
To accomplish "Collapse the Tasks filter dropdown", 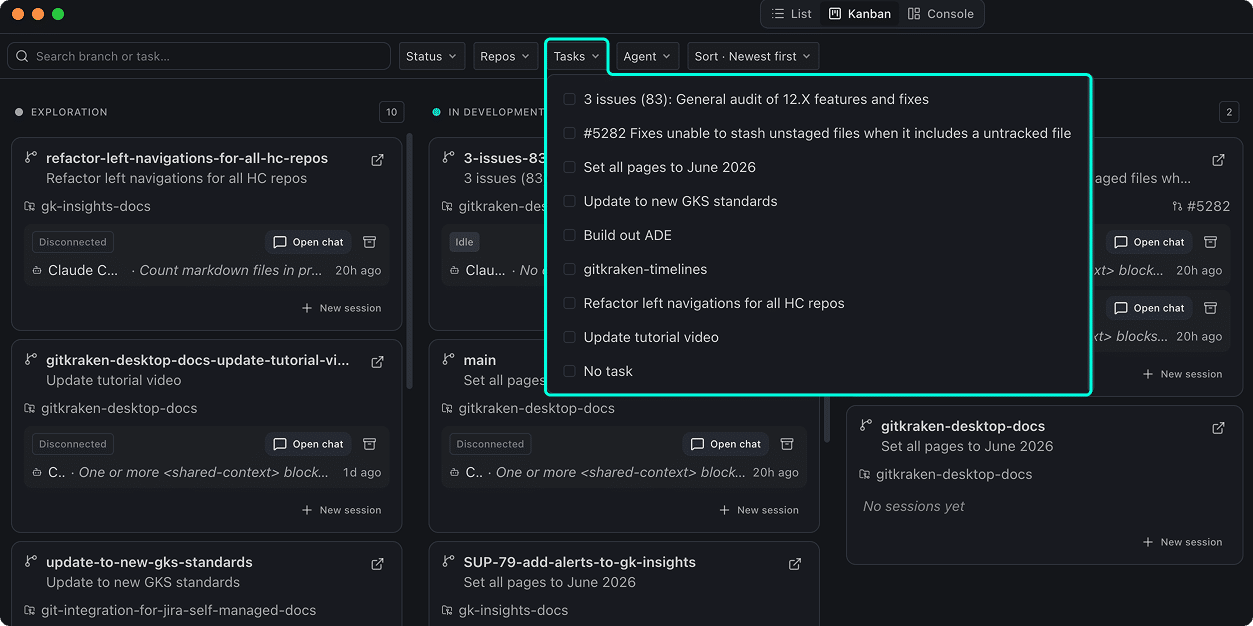I will click(x=577, y=56).
